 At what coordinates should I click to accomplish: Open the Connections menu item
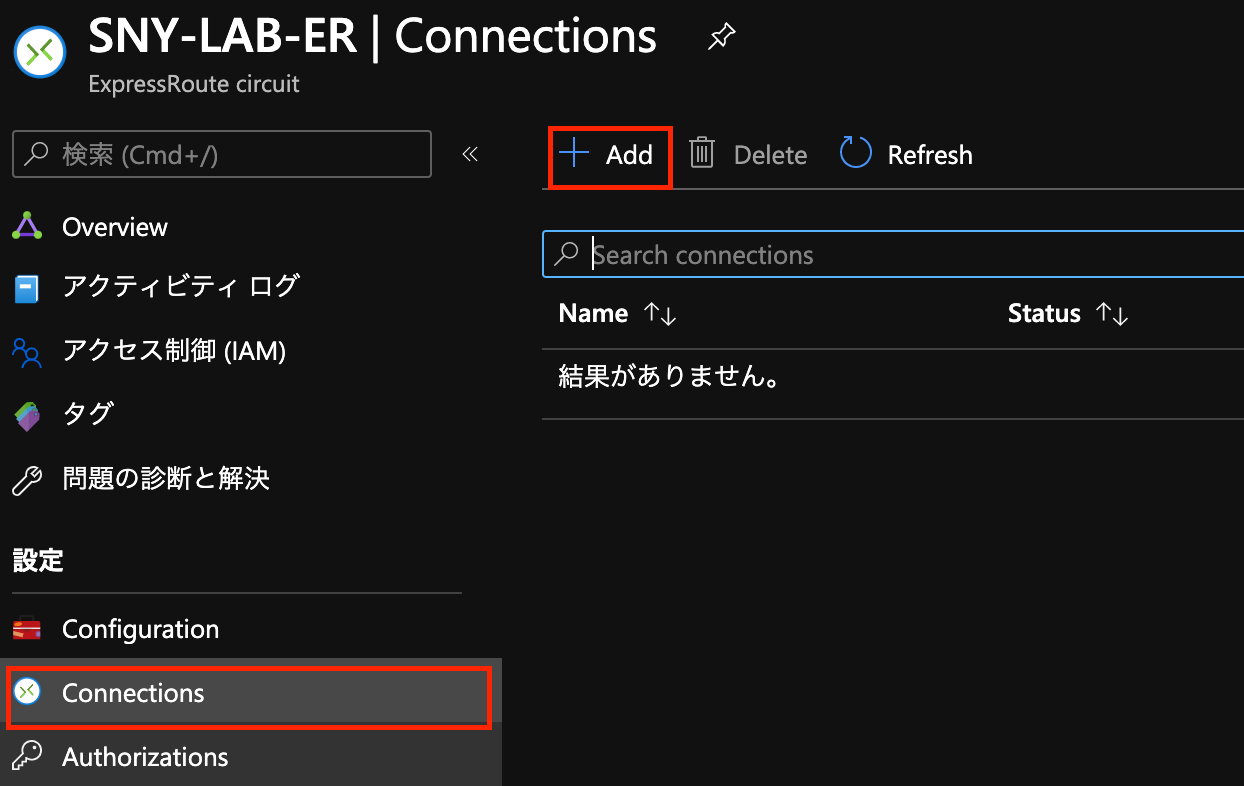[x=133, y=691]
